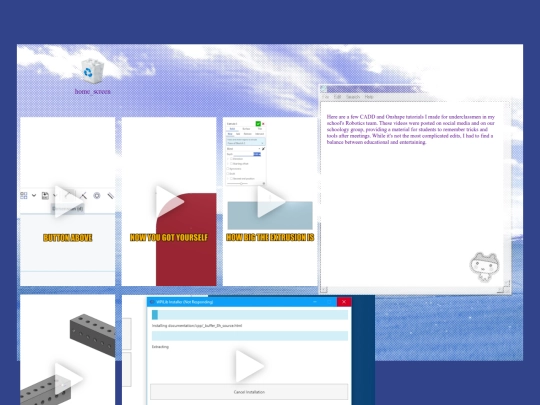The image size is (540, 405).
Task: Click the notepad horizontal scrollbar left arrow
Action: 324,290
